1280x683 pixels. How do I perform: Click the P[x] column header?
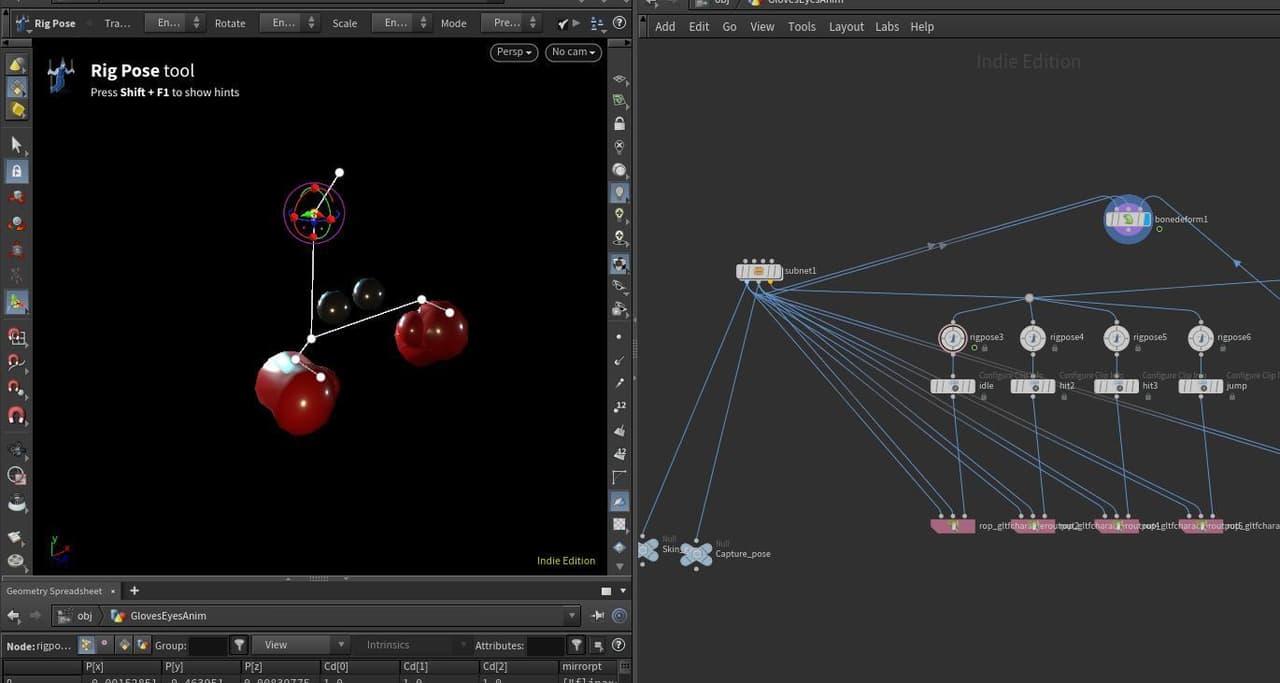(121, 667)
